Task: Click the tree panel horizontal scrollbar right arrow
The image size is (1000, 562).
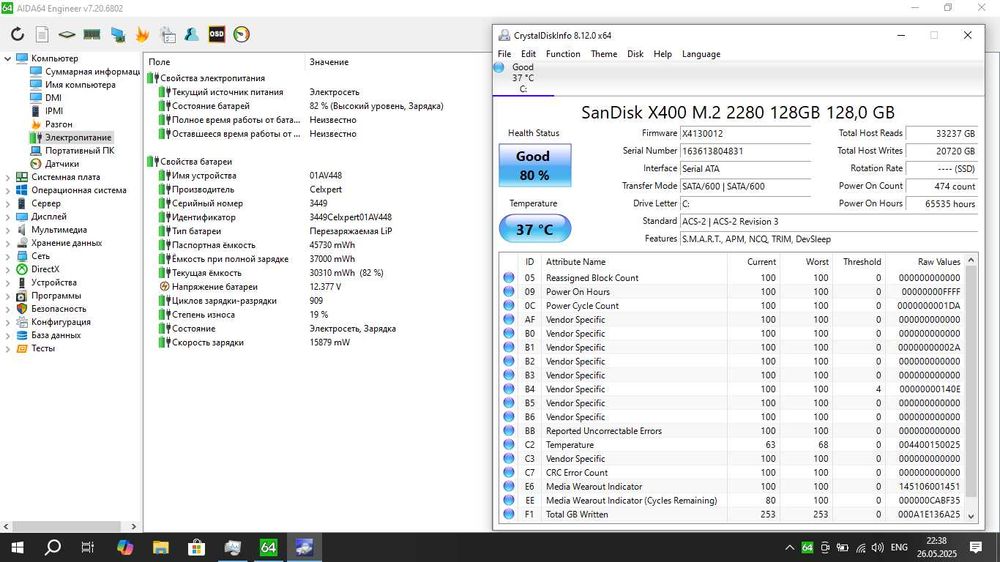Action: [133, 526]
